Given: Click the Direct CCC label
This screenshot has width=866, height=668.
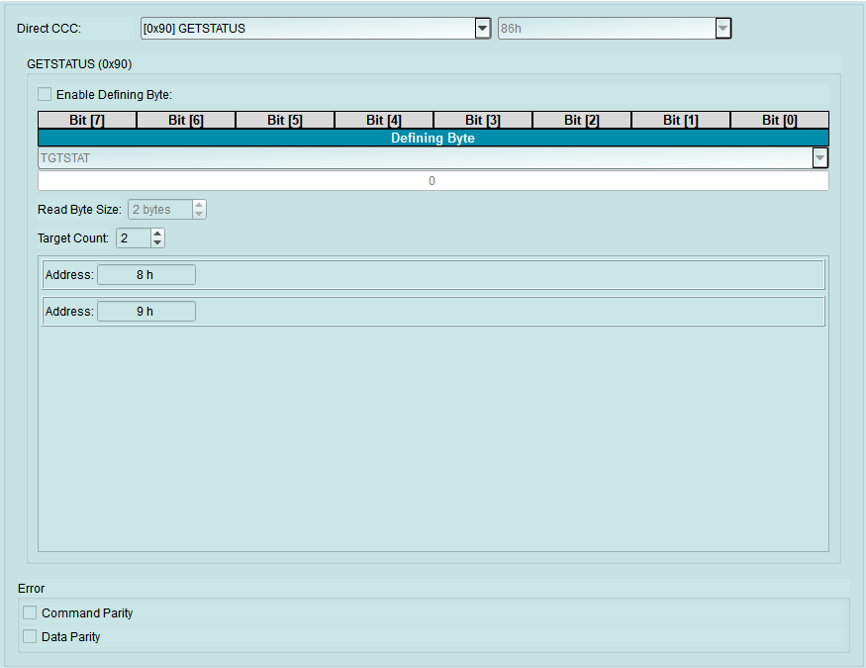Looking at the screenshot, I should click(49, 29).
